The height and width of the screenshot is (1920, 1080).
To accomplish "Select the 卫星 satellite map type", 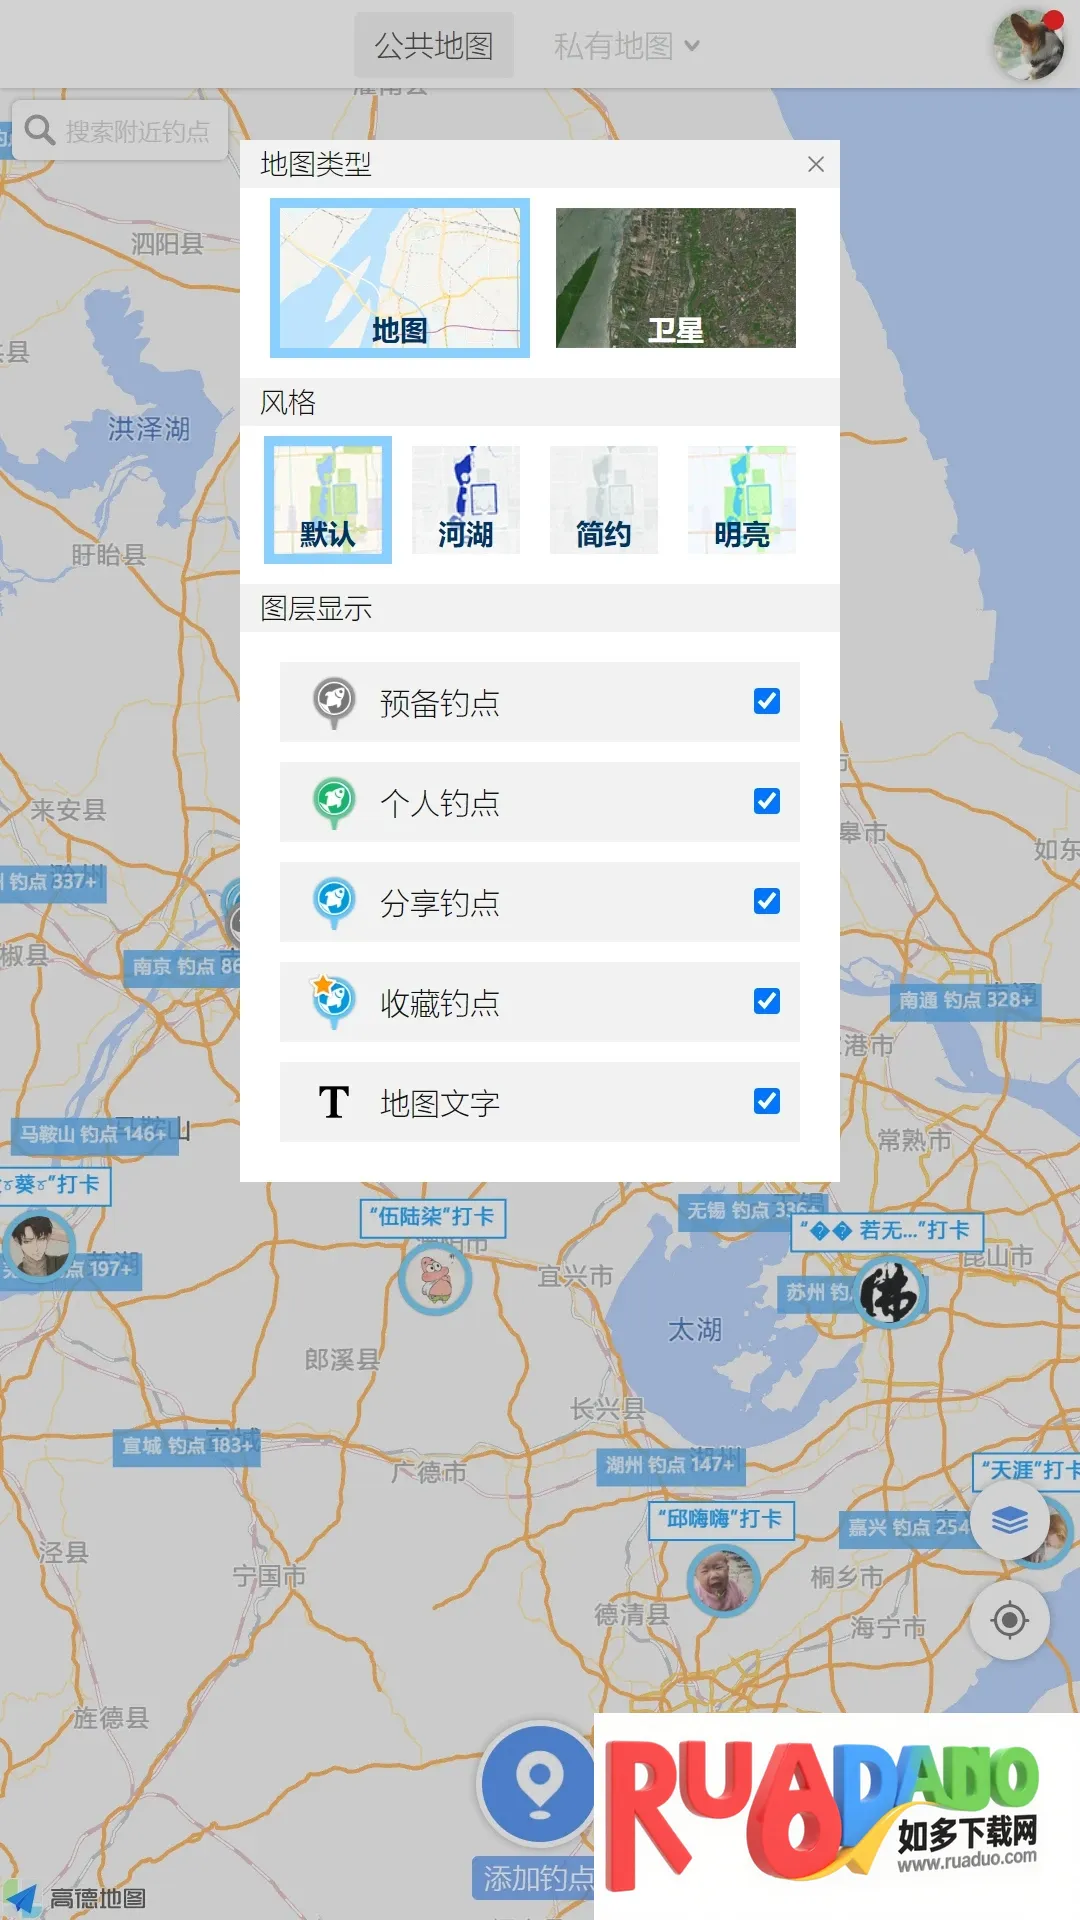I will click(676, 278).
